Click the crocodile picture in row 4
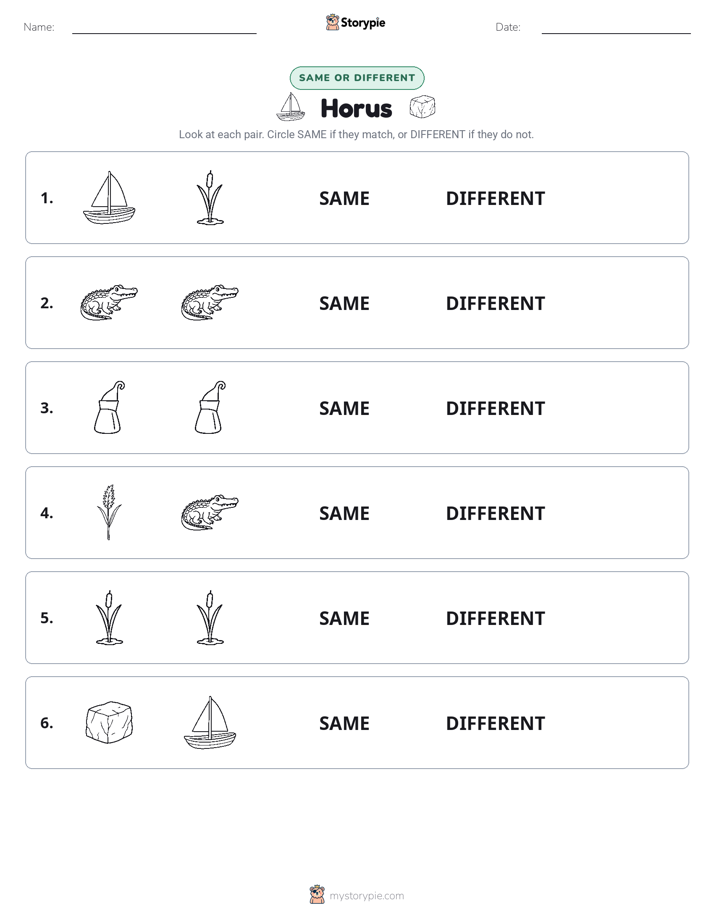 (210, 512)
